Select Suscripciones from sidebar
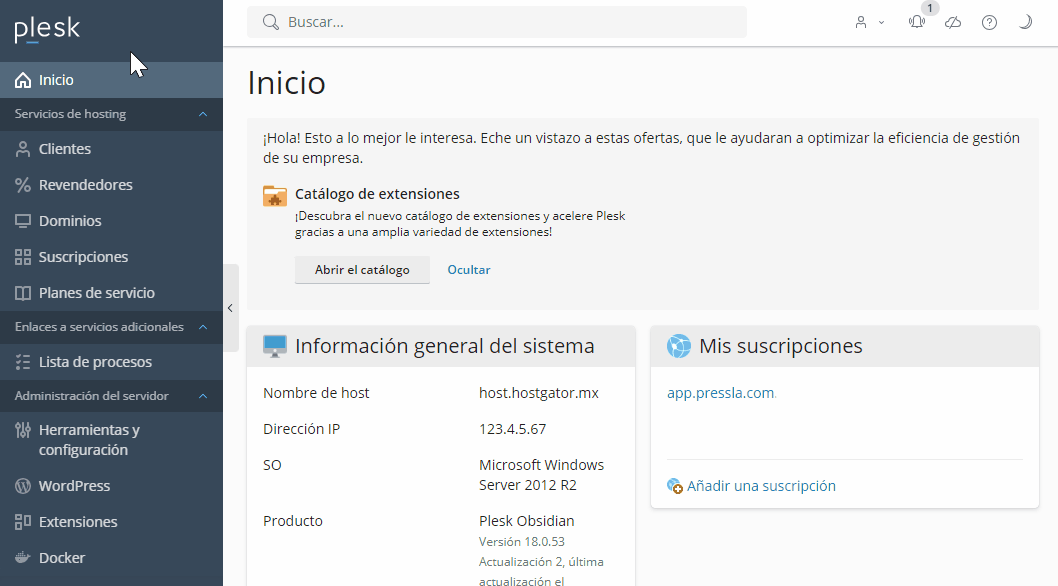The width and height of the screenshot is (1058, 586). click(111, 257)
